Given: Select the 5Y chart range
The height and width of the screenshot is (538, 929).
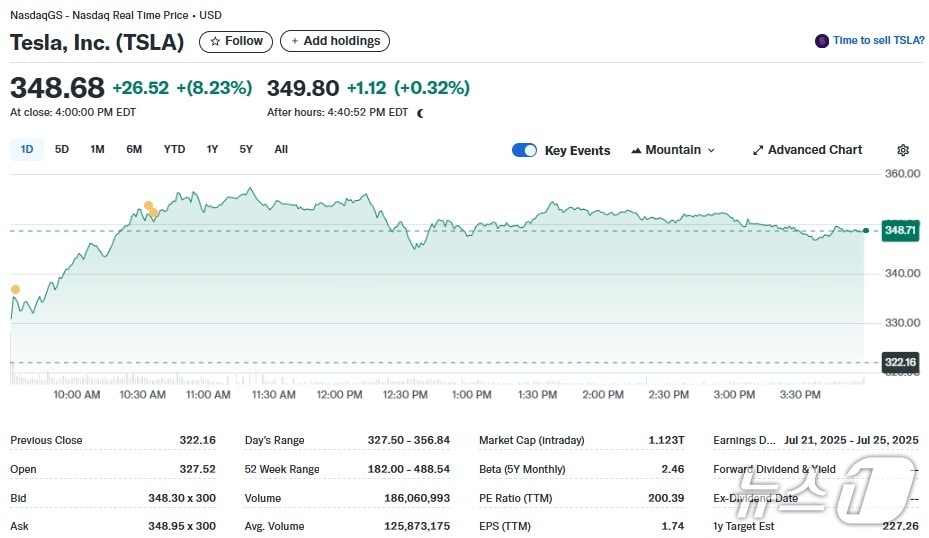Looking at the screenshot, I should pyautogui.click(x=246, y=150).
